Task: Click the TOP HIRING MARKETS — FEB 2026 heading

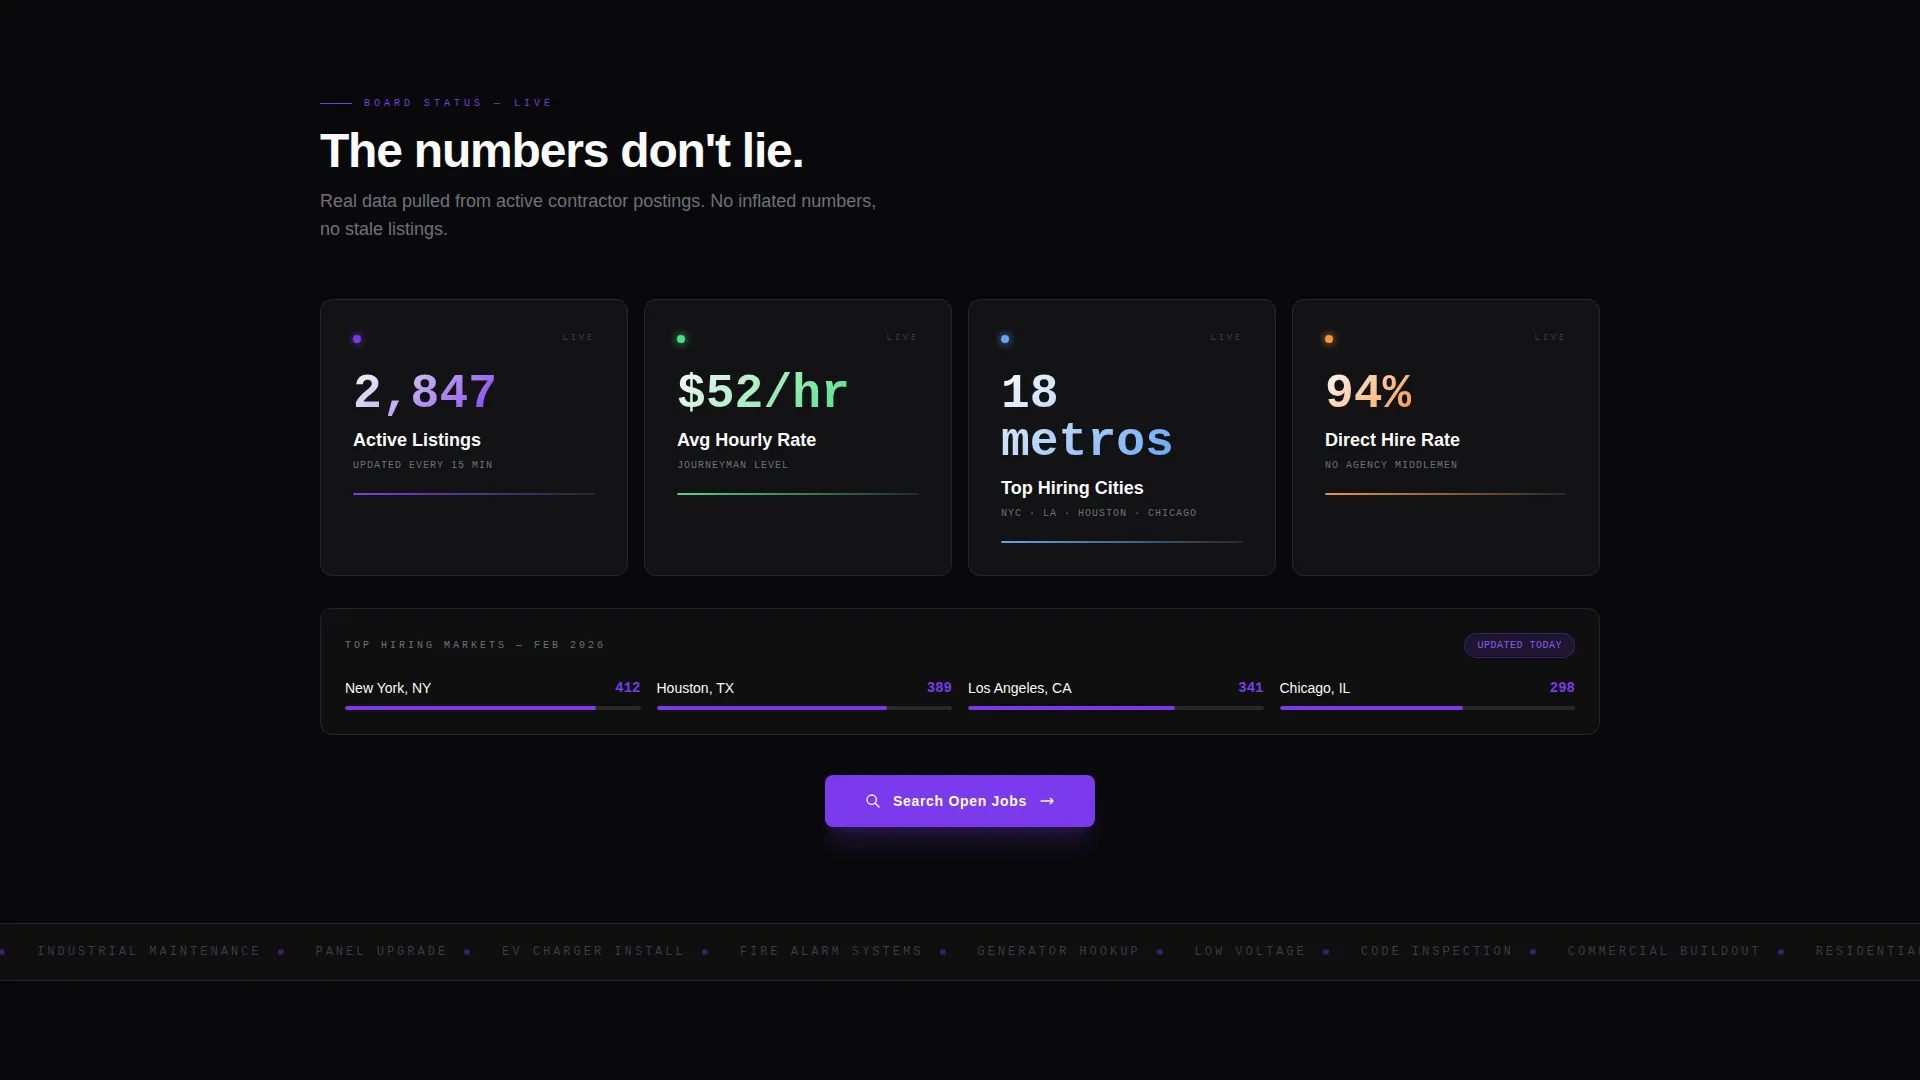Action: pyautogui.click(x=475, y=645)
